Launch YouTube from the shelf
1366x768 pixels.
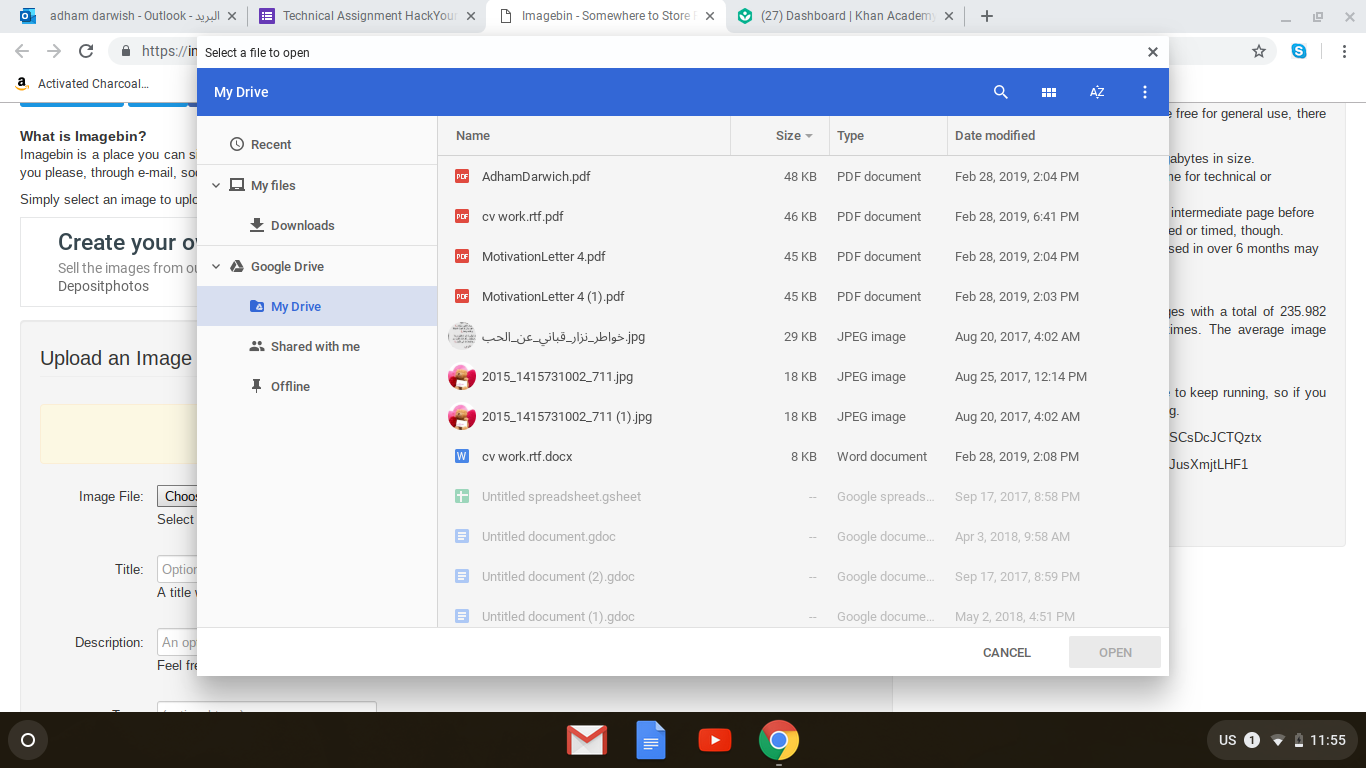(714, 740)
